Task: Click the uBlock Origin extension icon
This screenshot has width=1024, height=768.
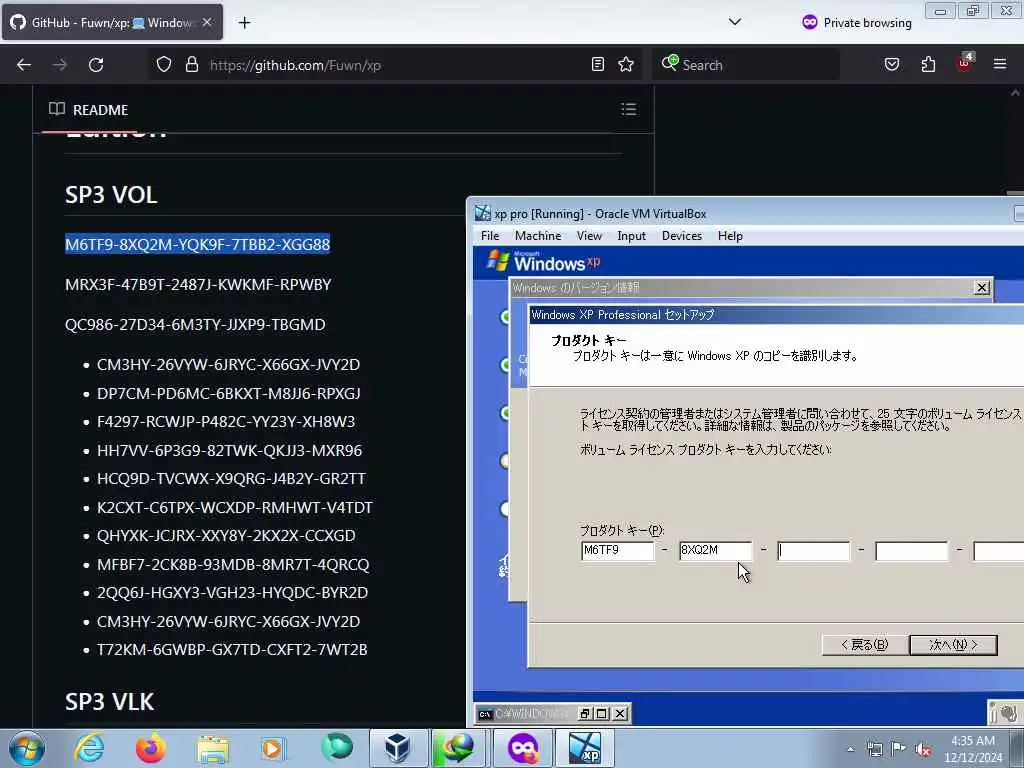Action: (x=965, y=63)
